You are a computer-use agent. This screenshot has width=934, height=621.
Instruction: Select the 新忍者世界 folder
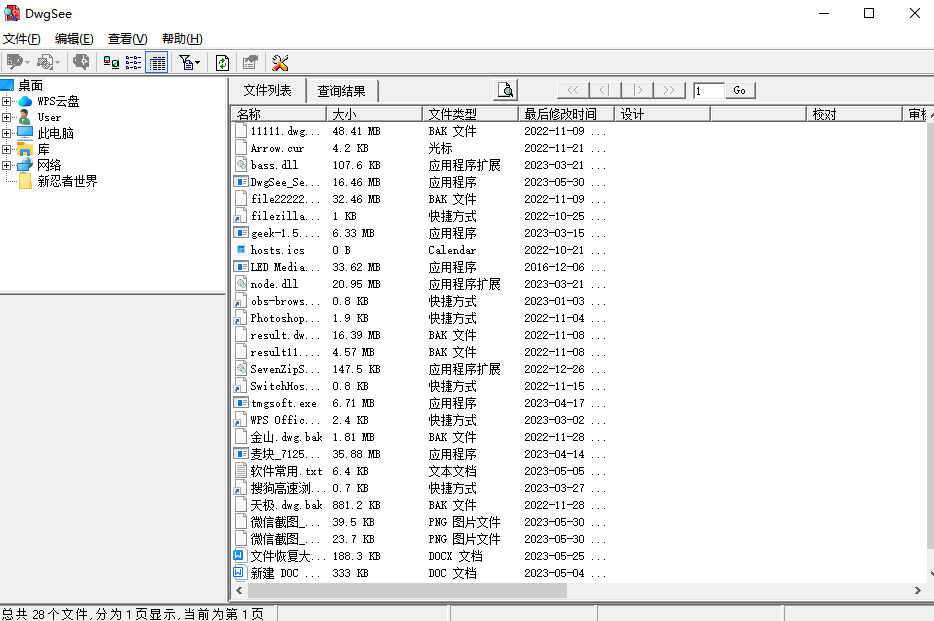[x=67, y=181]
